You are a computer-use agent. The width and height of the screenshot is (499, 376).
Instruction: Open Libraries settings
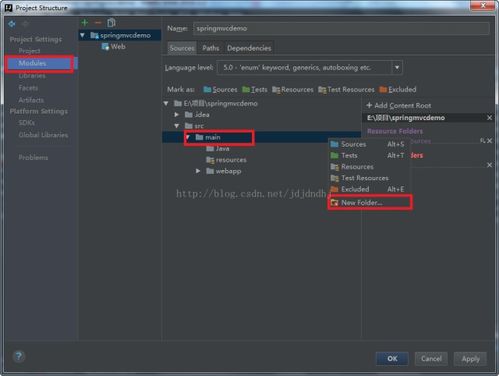32,76
